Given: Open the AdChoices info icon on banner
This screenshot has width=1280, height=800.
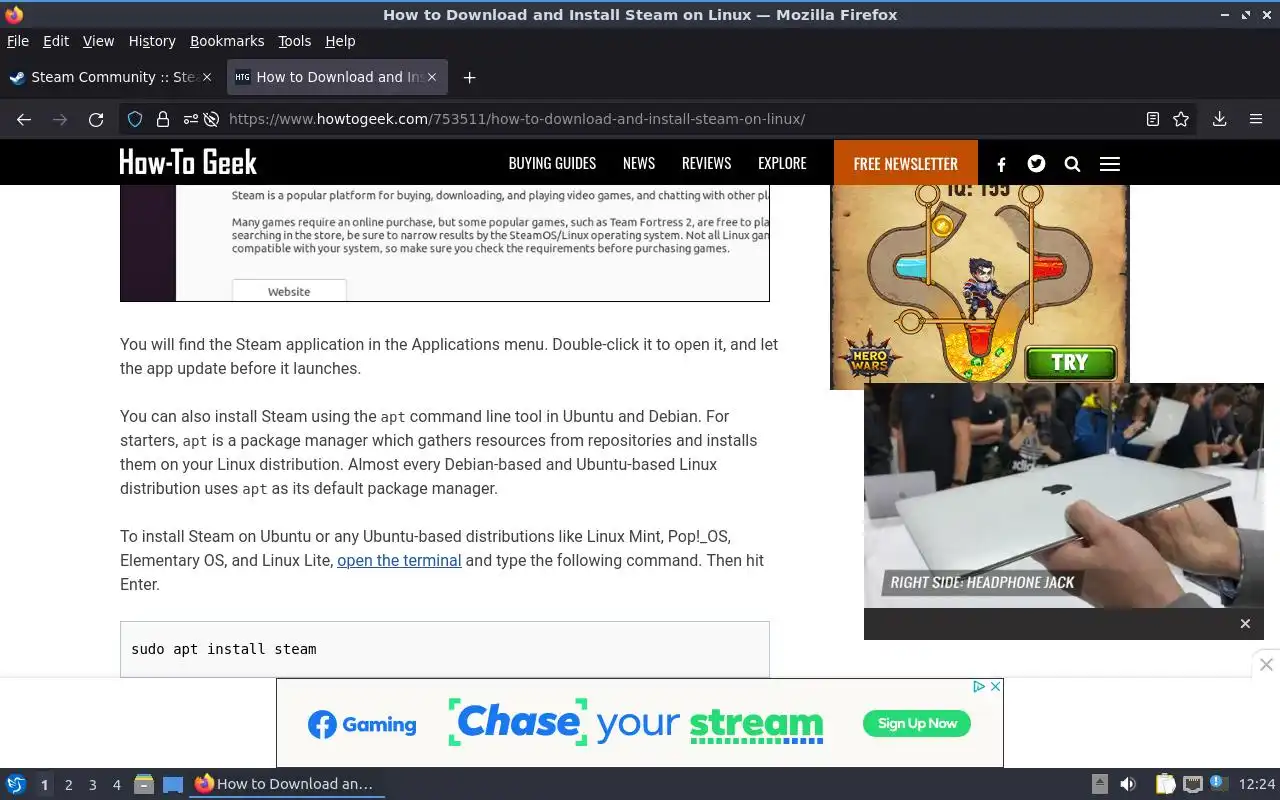Looking at the screenshot, I should point(980,686).
